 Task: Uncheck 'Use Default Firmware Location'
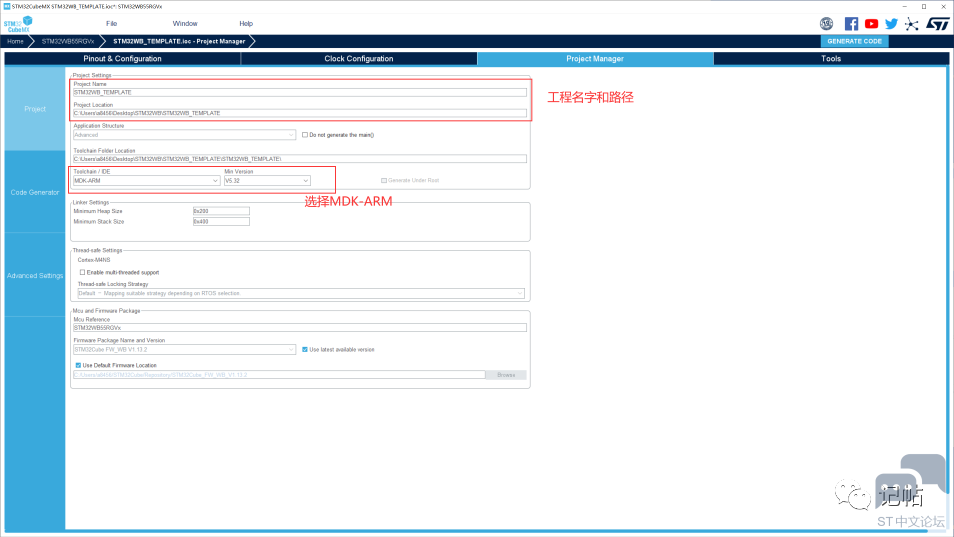point(78,365)
